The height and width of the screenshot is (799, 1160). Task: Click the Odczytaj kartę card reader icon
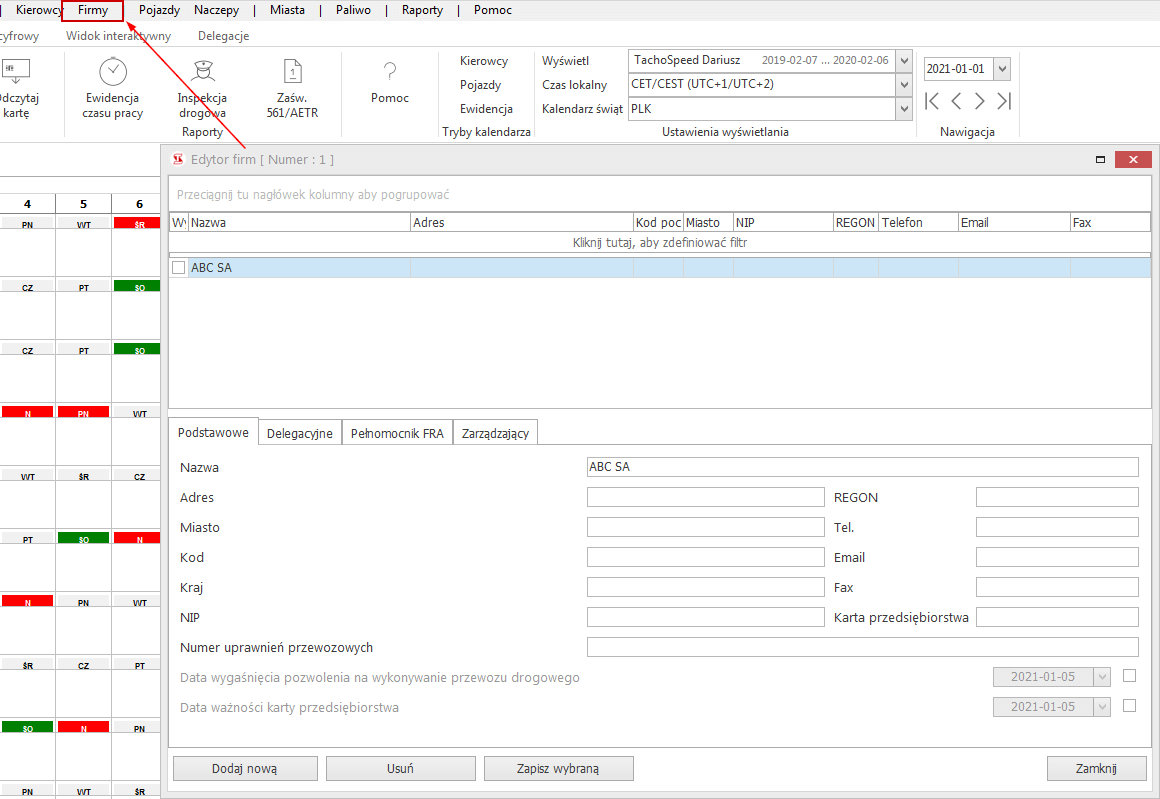[16, 72]
